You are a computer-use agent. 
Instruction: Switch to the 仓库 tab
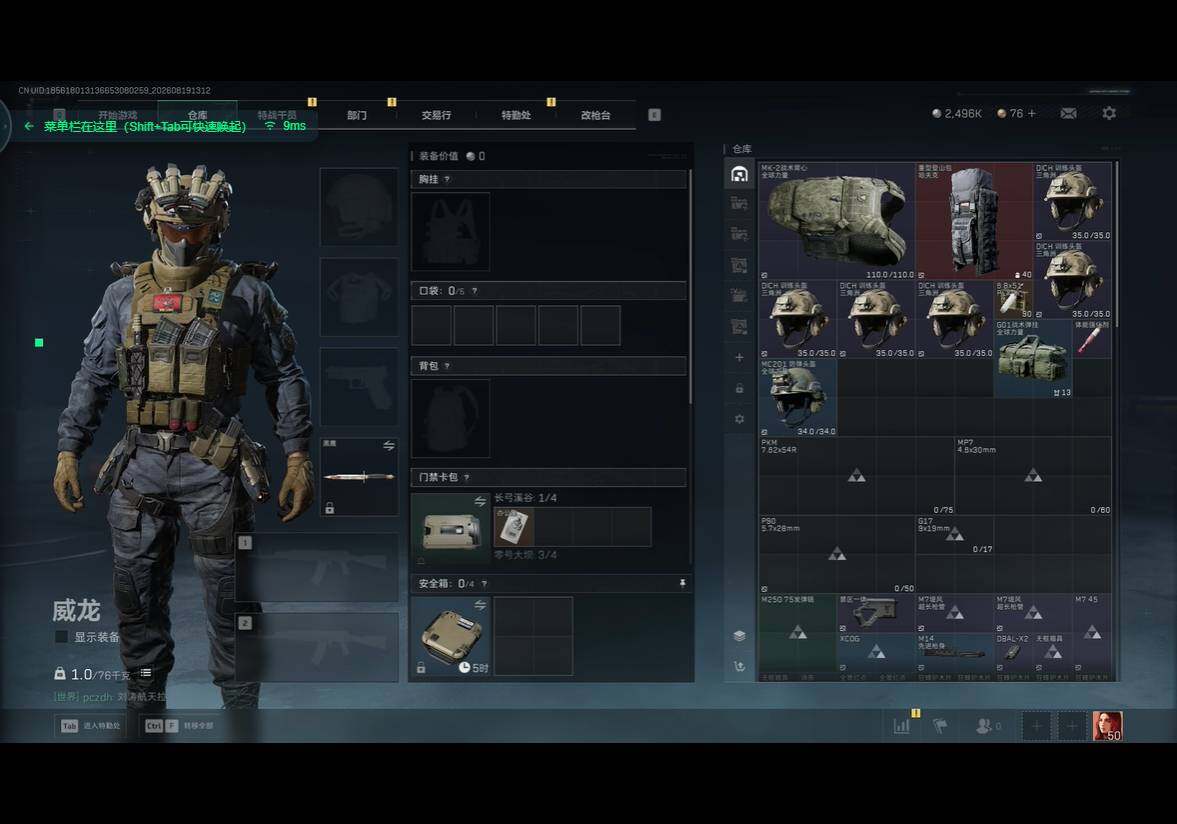click(x=197, y=115)
